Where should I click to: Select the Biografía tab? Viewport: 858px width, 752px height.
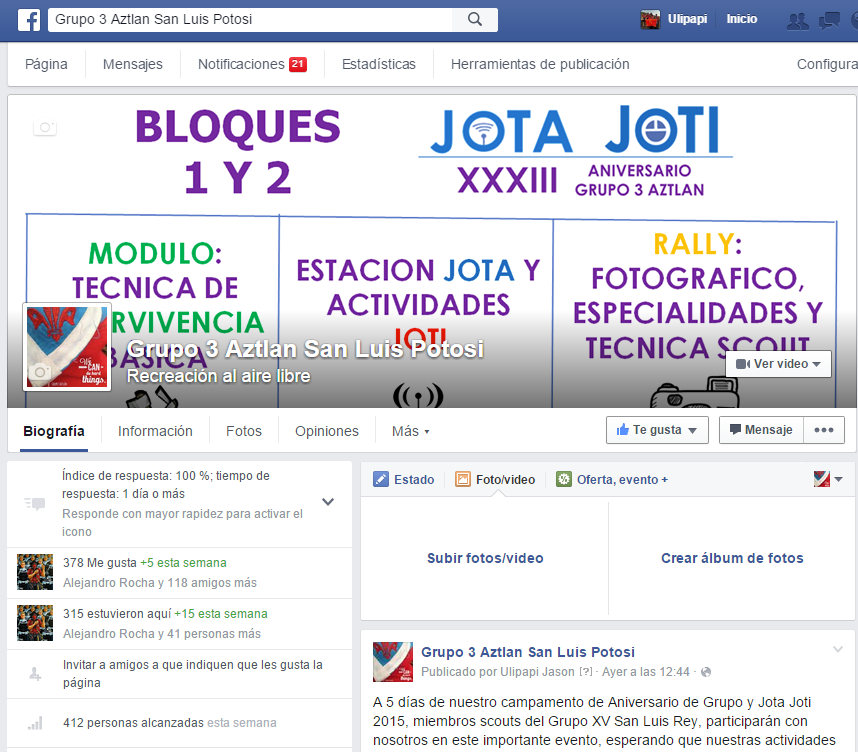54,431
